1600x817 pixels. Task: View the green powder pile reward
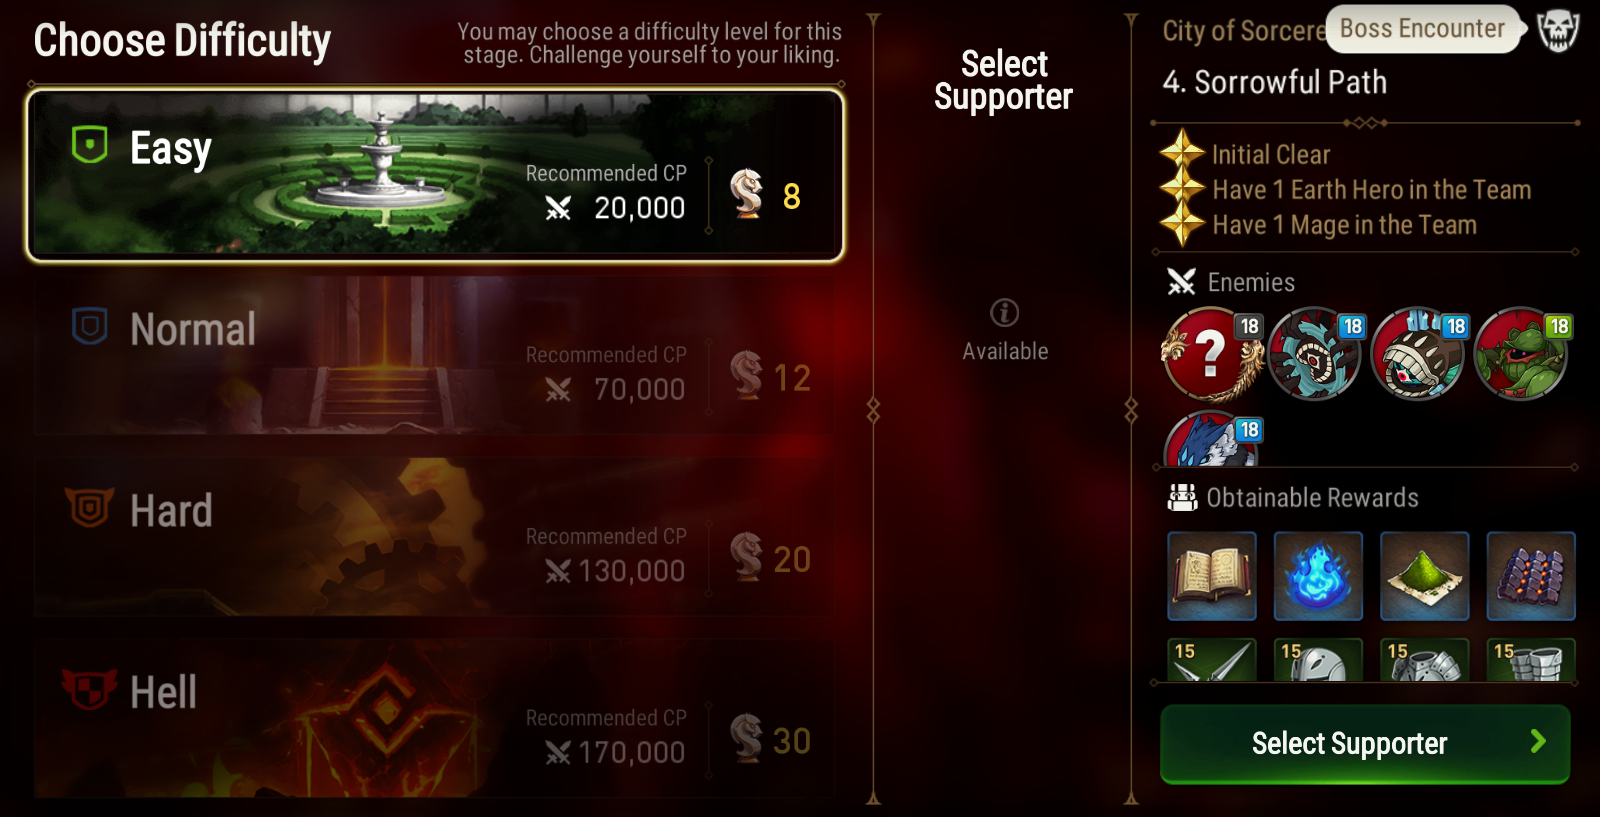pos(1424,576)
